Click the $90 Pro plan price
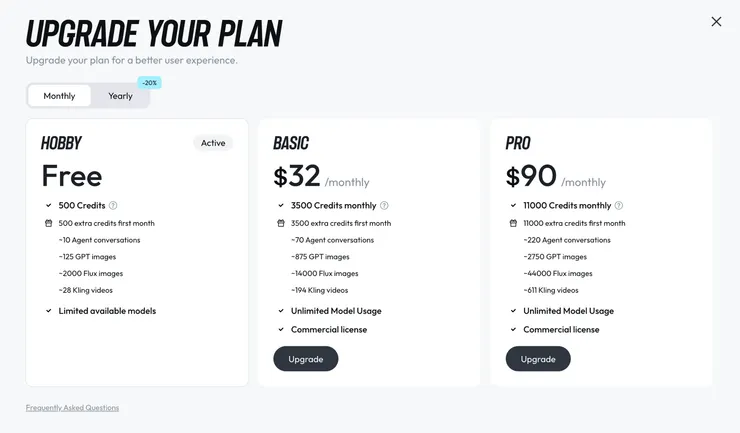 point(531,177)
